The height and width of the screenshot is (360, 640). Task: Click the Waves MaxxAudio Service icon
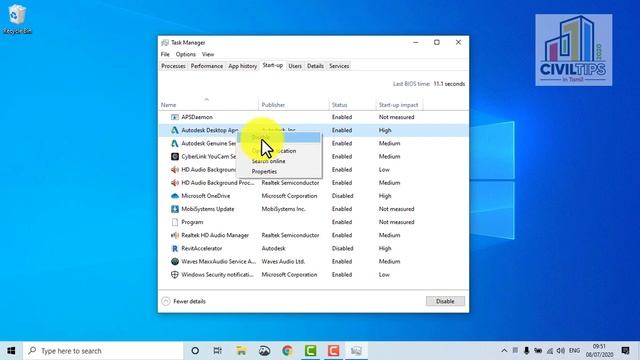175,261
